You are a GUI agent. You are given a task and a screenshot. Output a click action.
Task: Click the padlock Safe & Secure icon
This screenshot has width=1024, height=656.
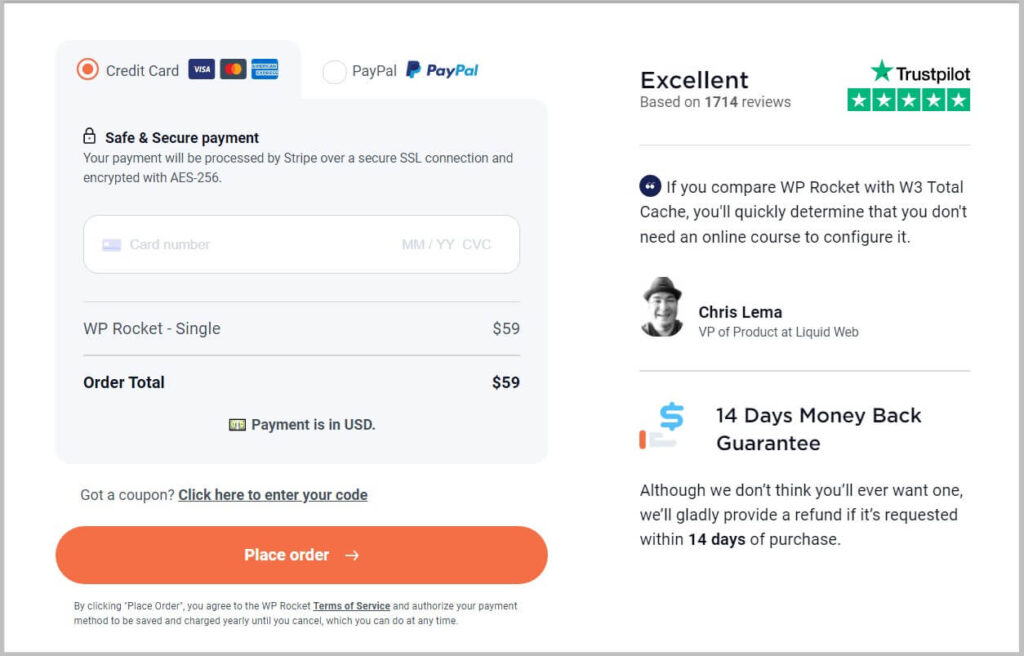click(90, 137)
